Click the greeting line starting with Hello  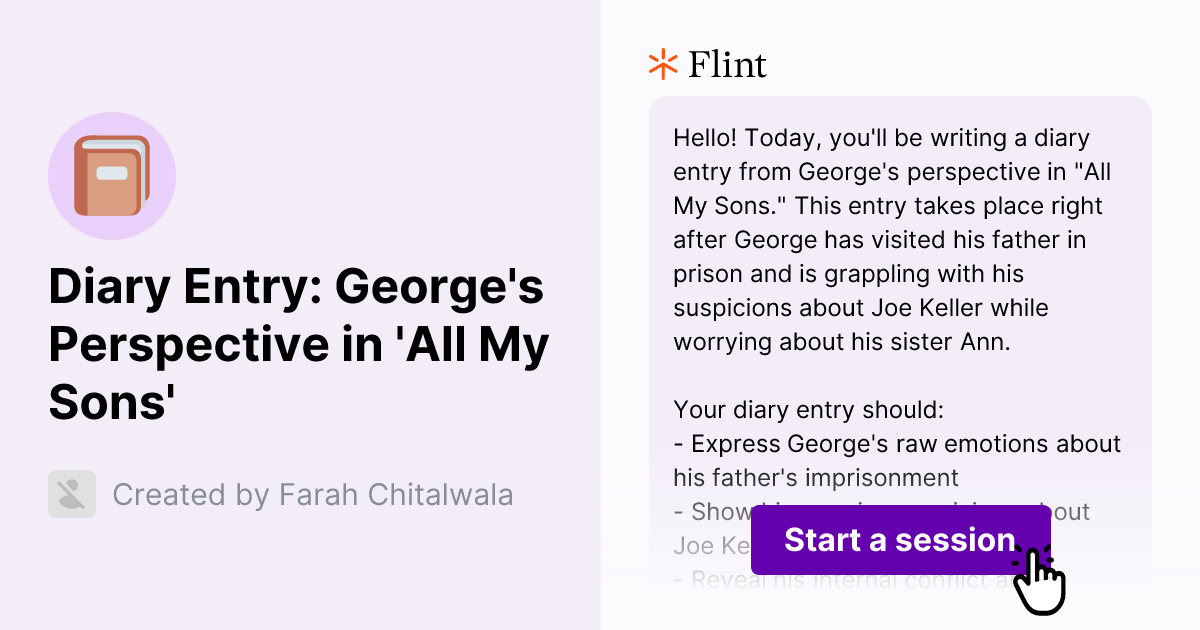tap(880, 138)
